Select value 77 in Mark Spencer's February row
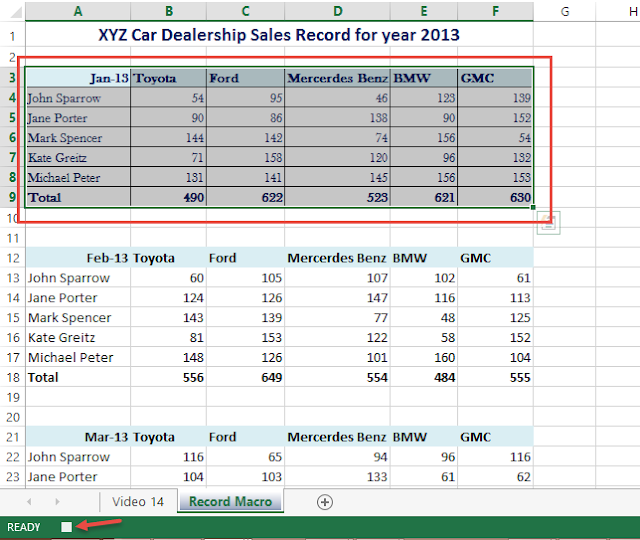This screenshot has height=540, width=640. (x=338, y=318)
